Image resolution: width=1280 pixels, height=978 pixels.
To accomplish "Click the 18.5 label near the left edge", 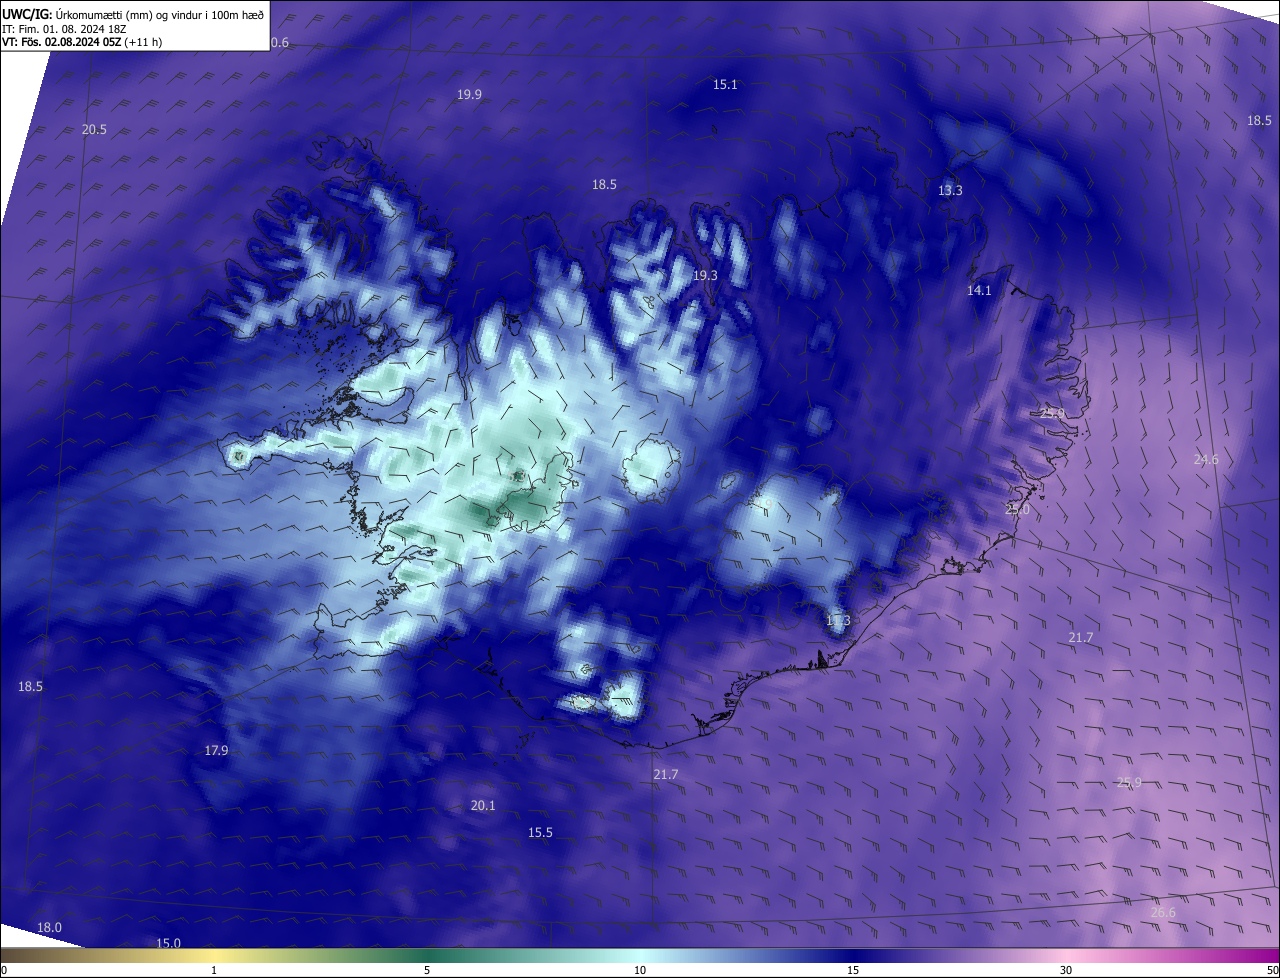I will point(30,686).
